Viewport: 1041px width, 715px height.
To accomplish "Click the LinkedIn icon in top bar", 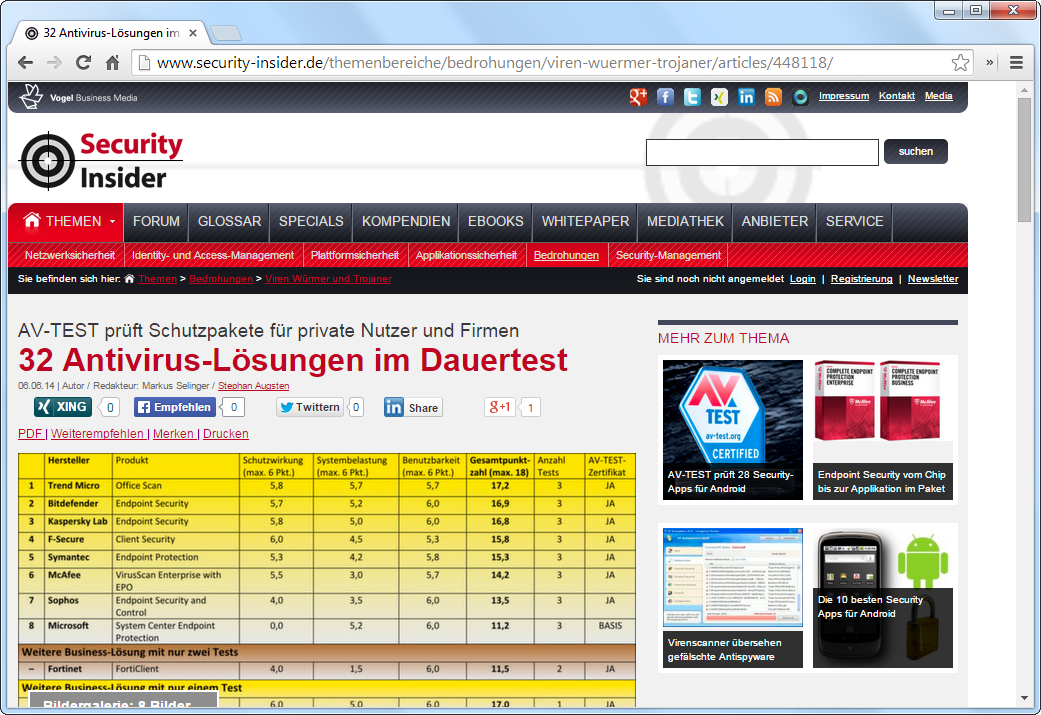I will coord(746,97).
